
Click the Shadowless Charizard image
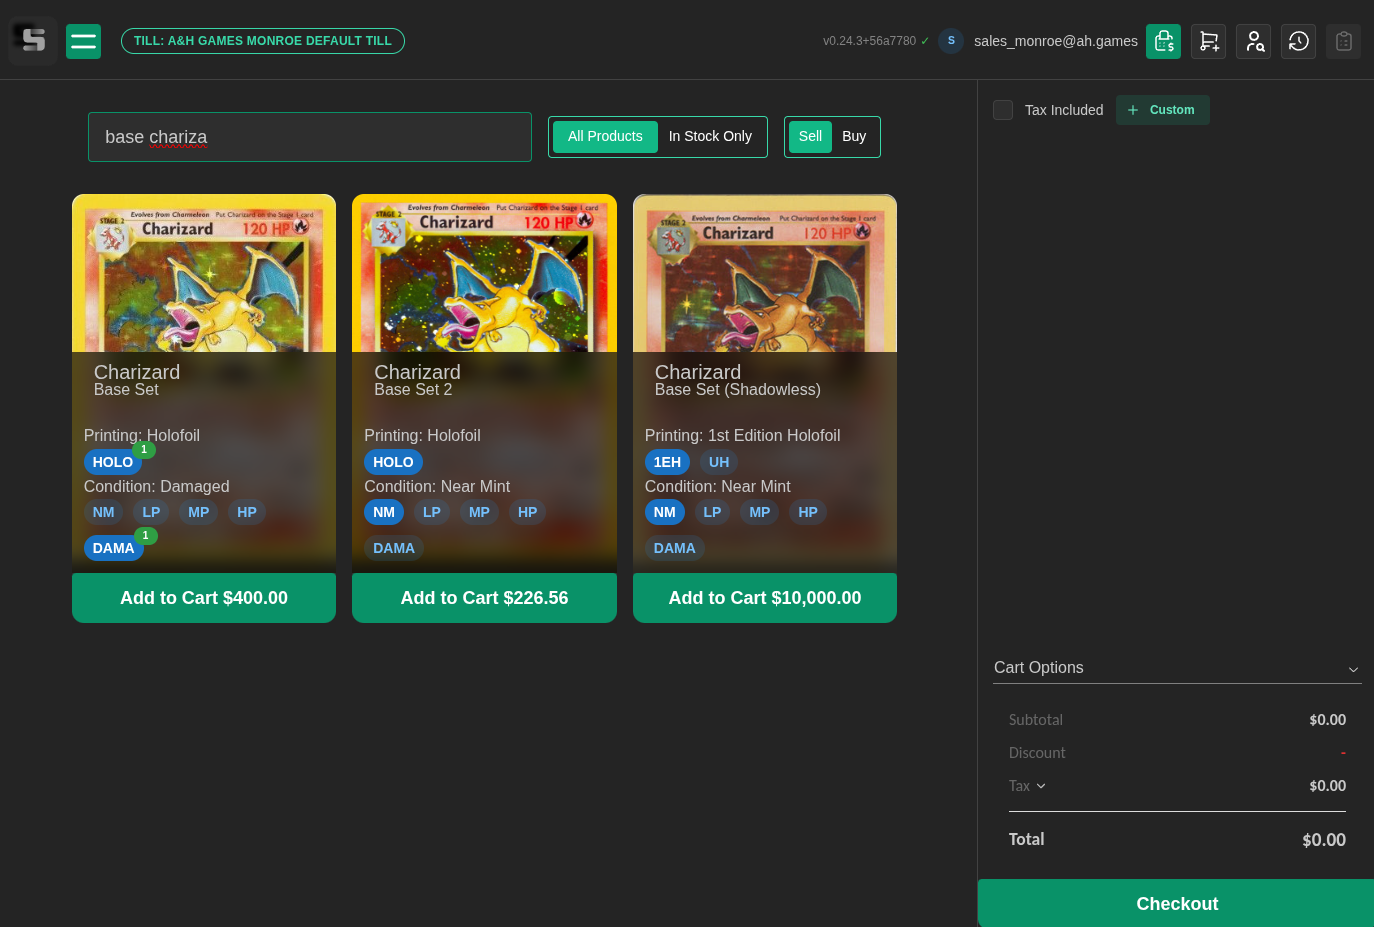tap(765, 273)
